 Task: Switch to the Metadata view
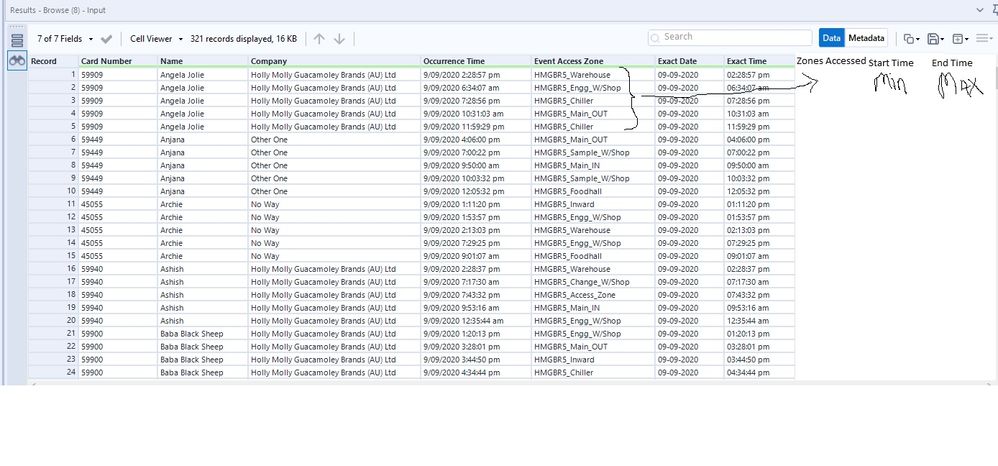[x=866, y=38]
